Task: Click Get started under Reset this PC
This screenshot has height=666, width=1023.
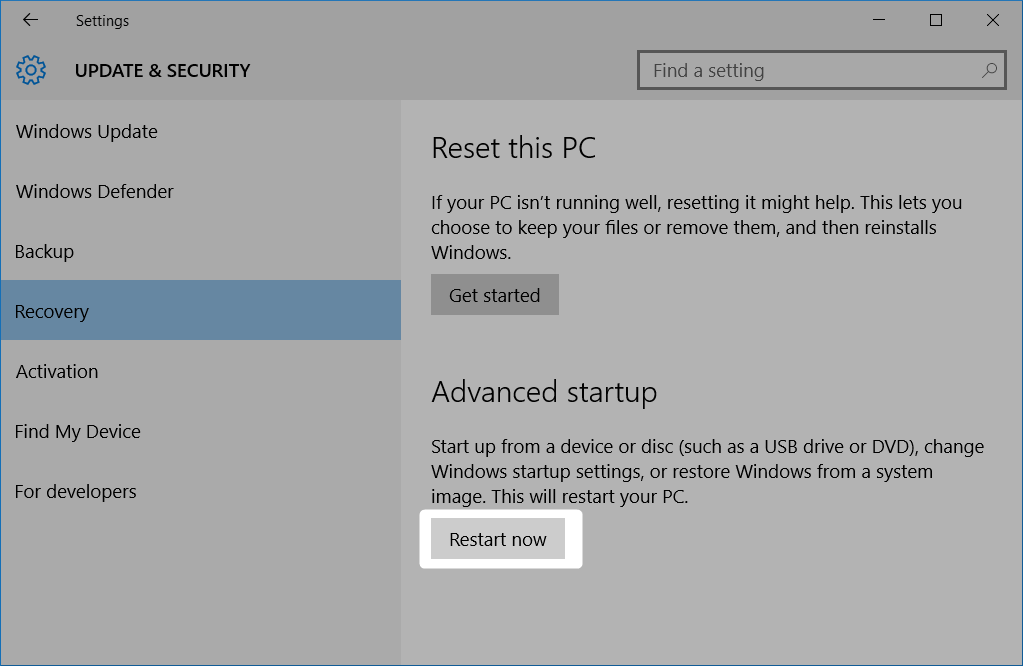Action: point(495,295)
